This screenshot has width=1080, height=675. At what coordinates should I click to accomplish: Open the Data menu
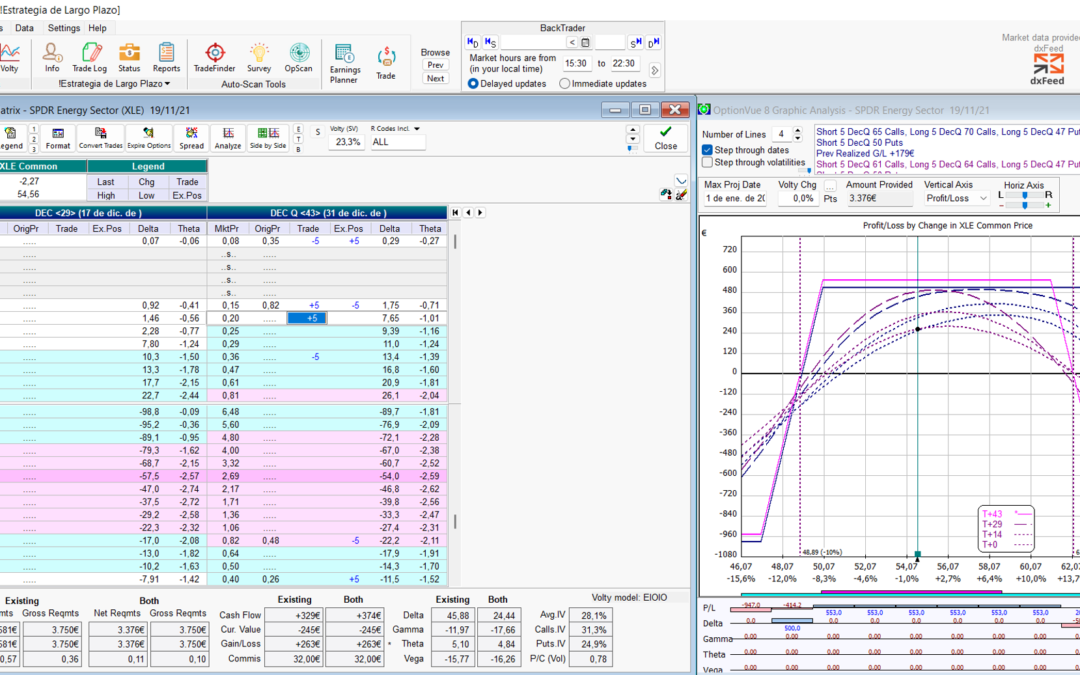(x=24, y=28)
